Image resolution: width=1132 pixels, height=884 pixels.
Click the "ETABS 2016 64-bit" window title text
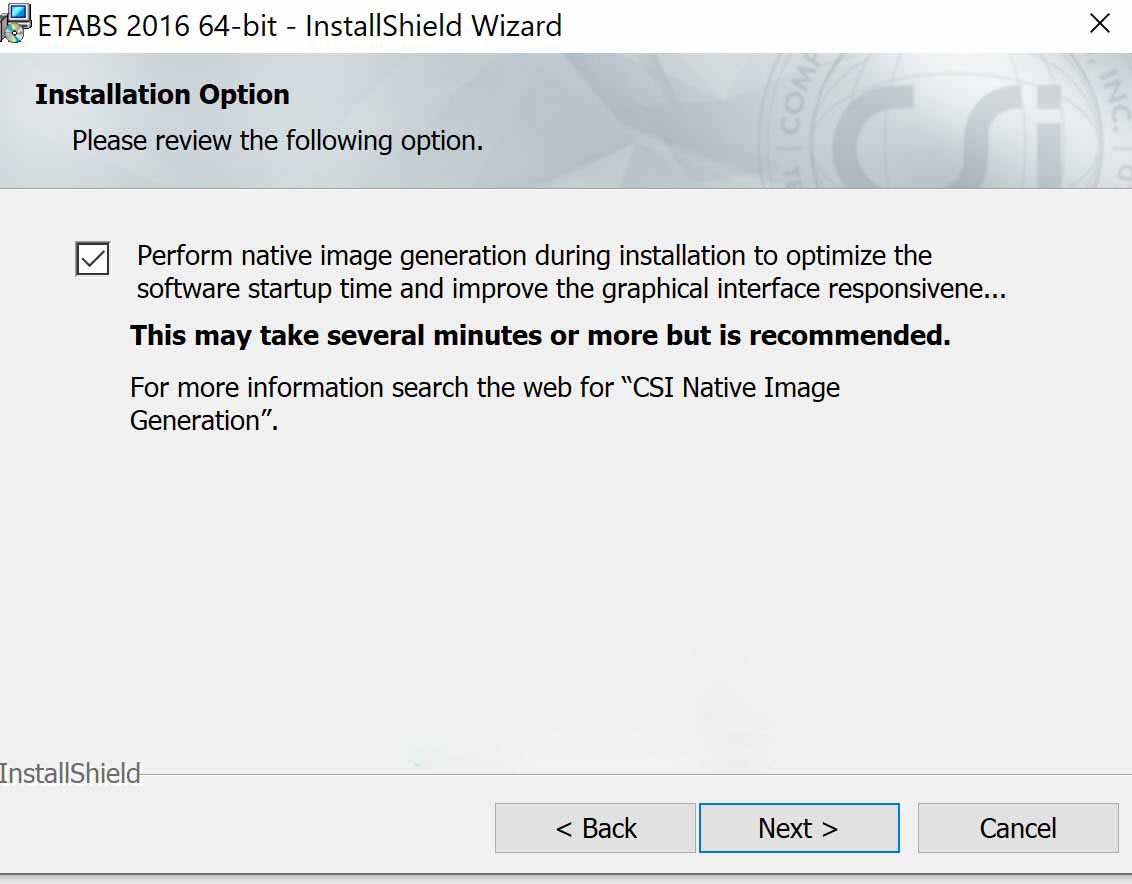[157, 25]
